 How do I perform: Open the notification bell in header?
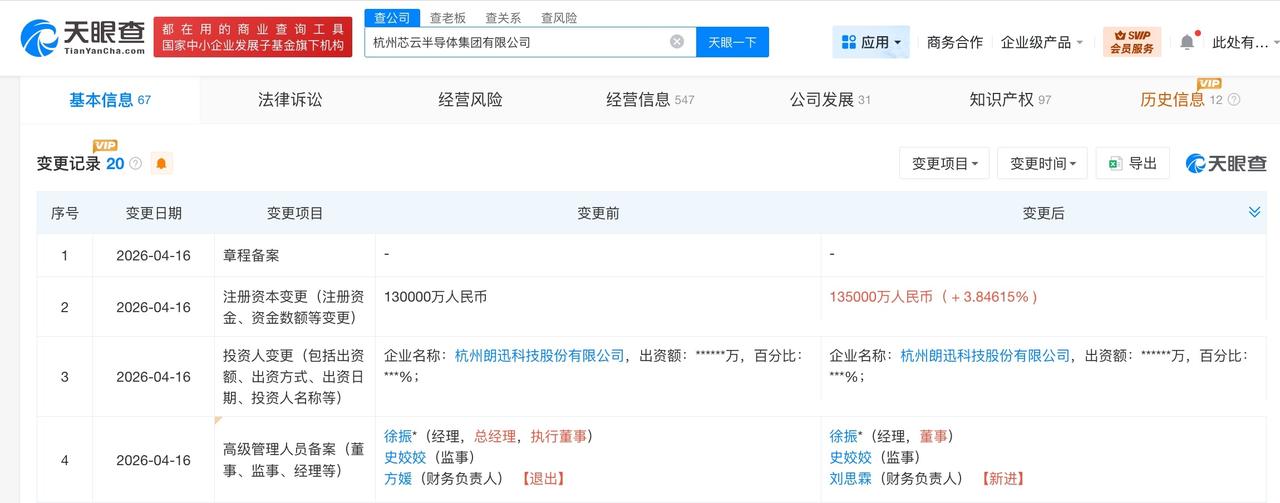pos(1187,42)
